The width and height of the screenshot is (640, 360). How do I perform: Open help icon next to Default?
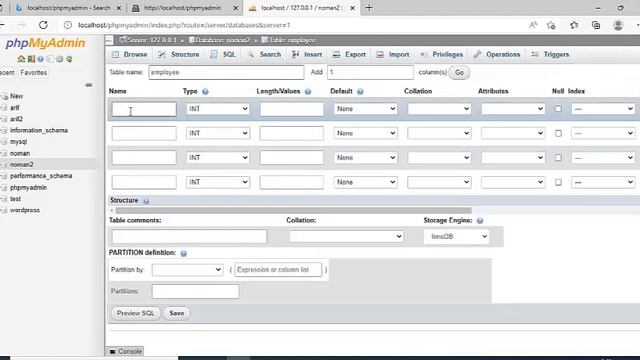(x=360, y=91)
